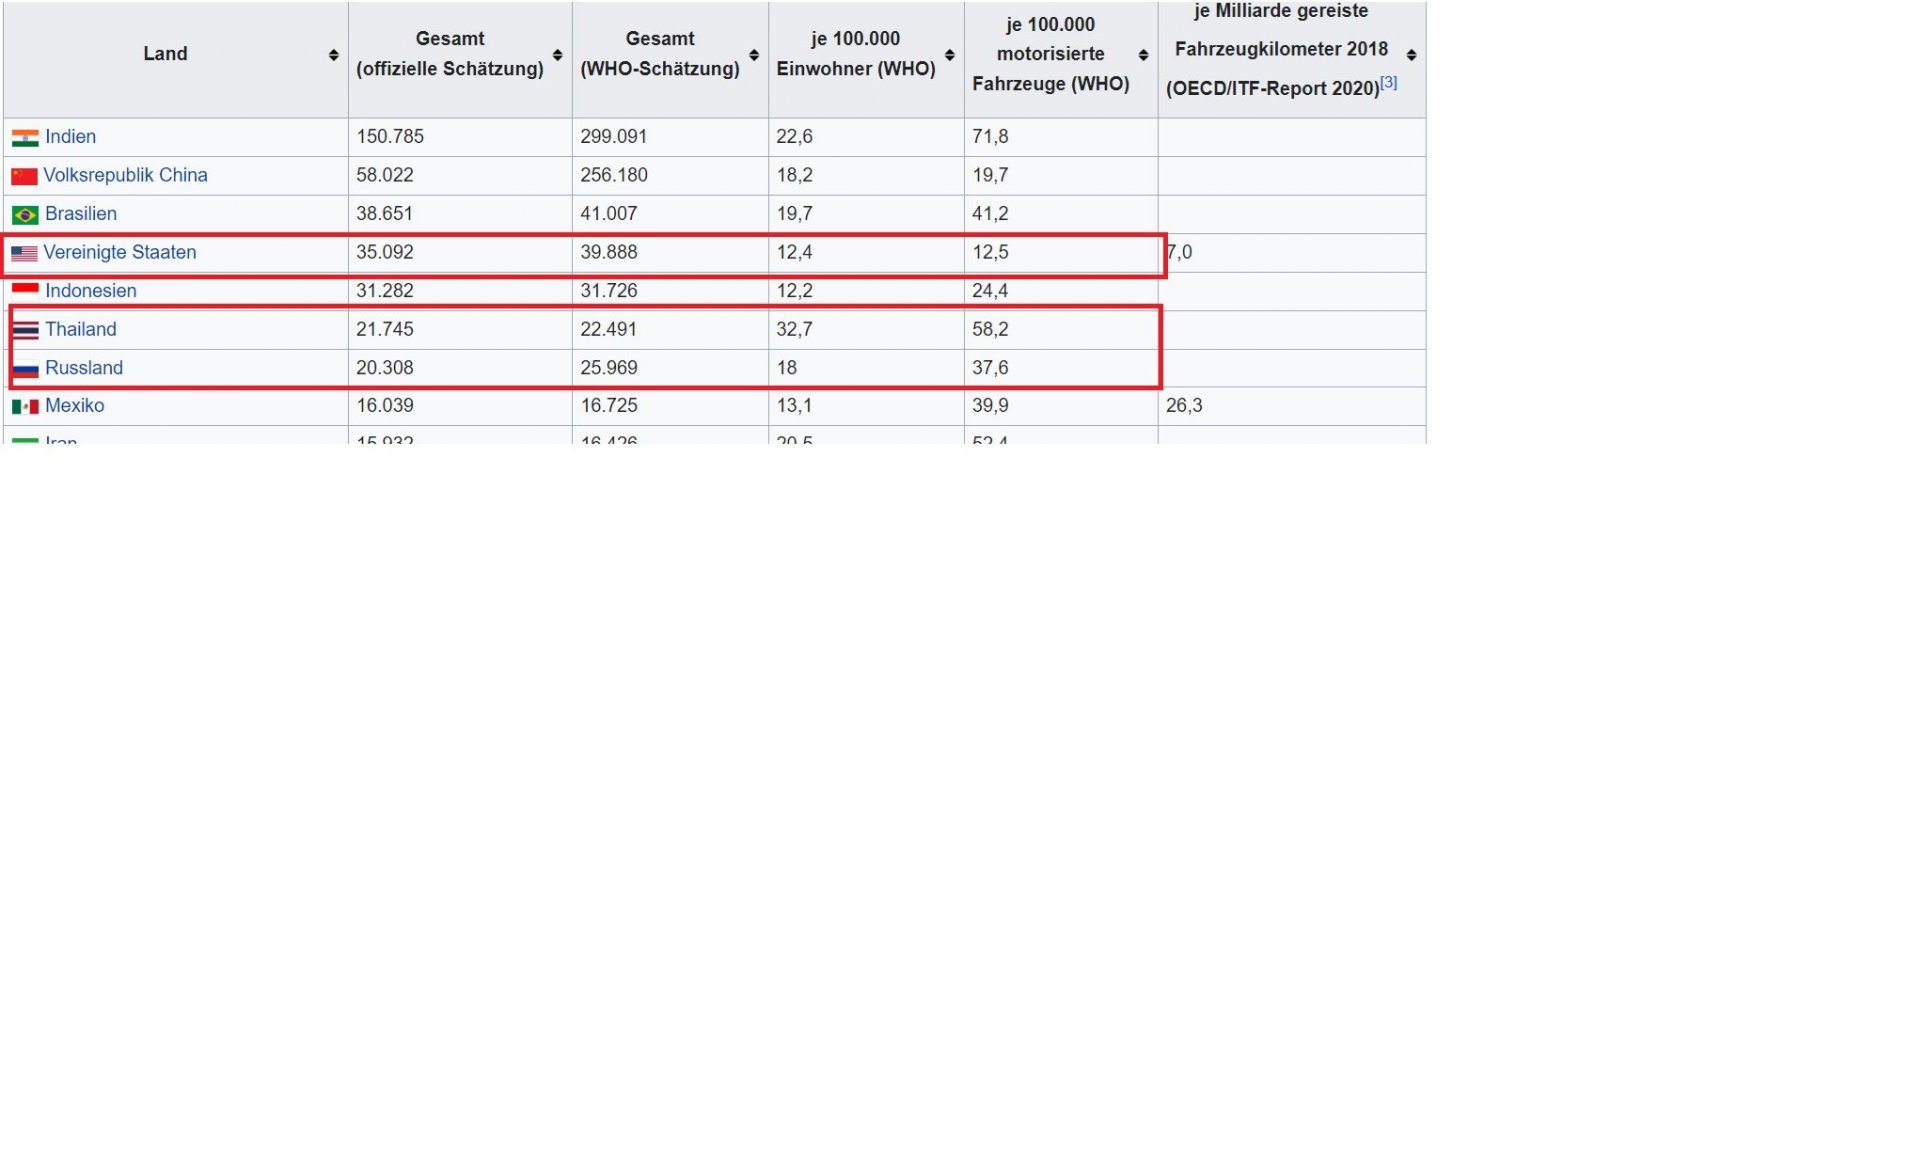Click the Thailand flag icon

tap(25, 330)
